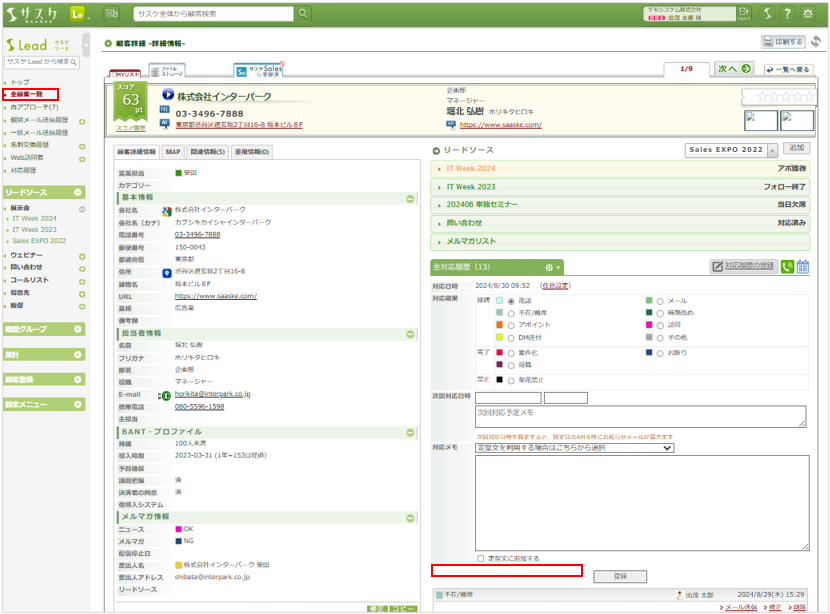Click the website icon beside the header URL
830x614 pixels.
(451, 124)
